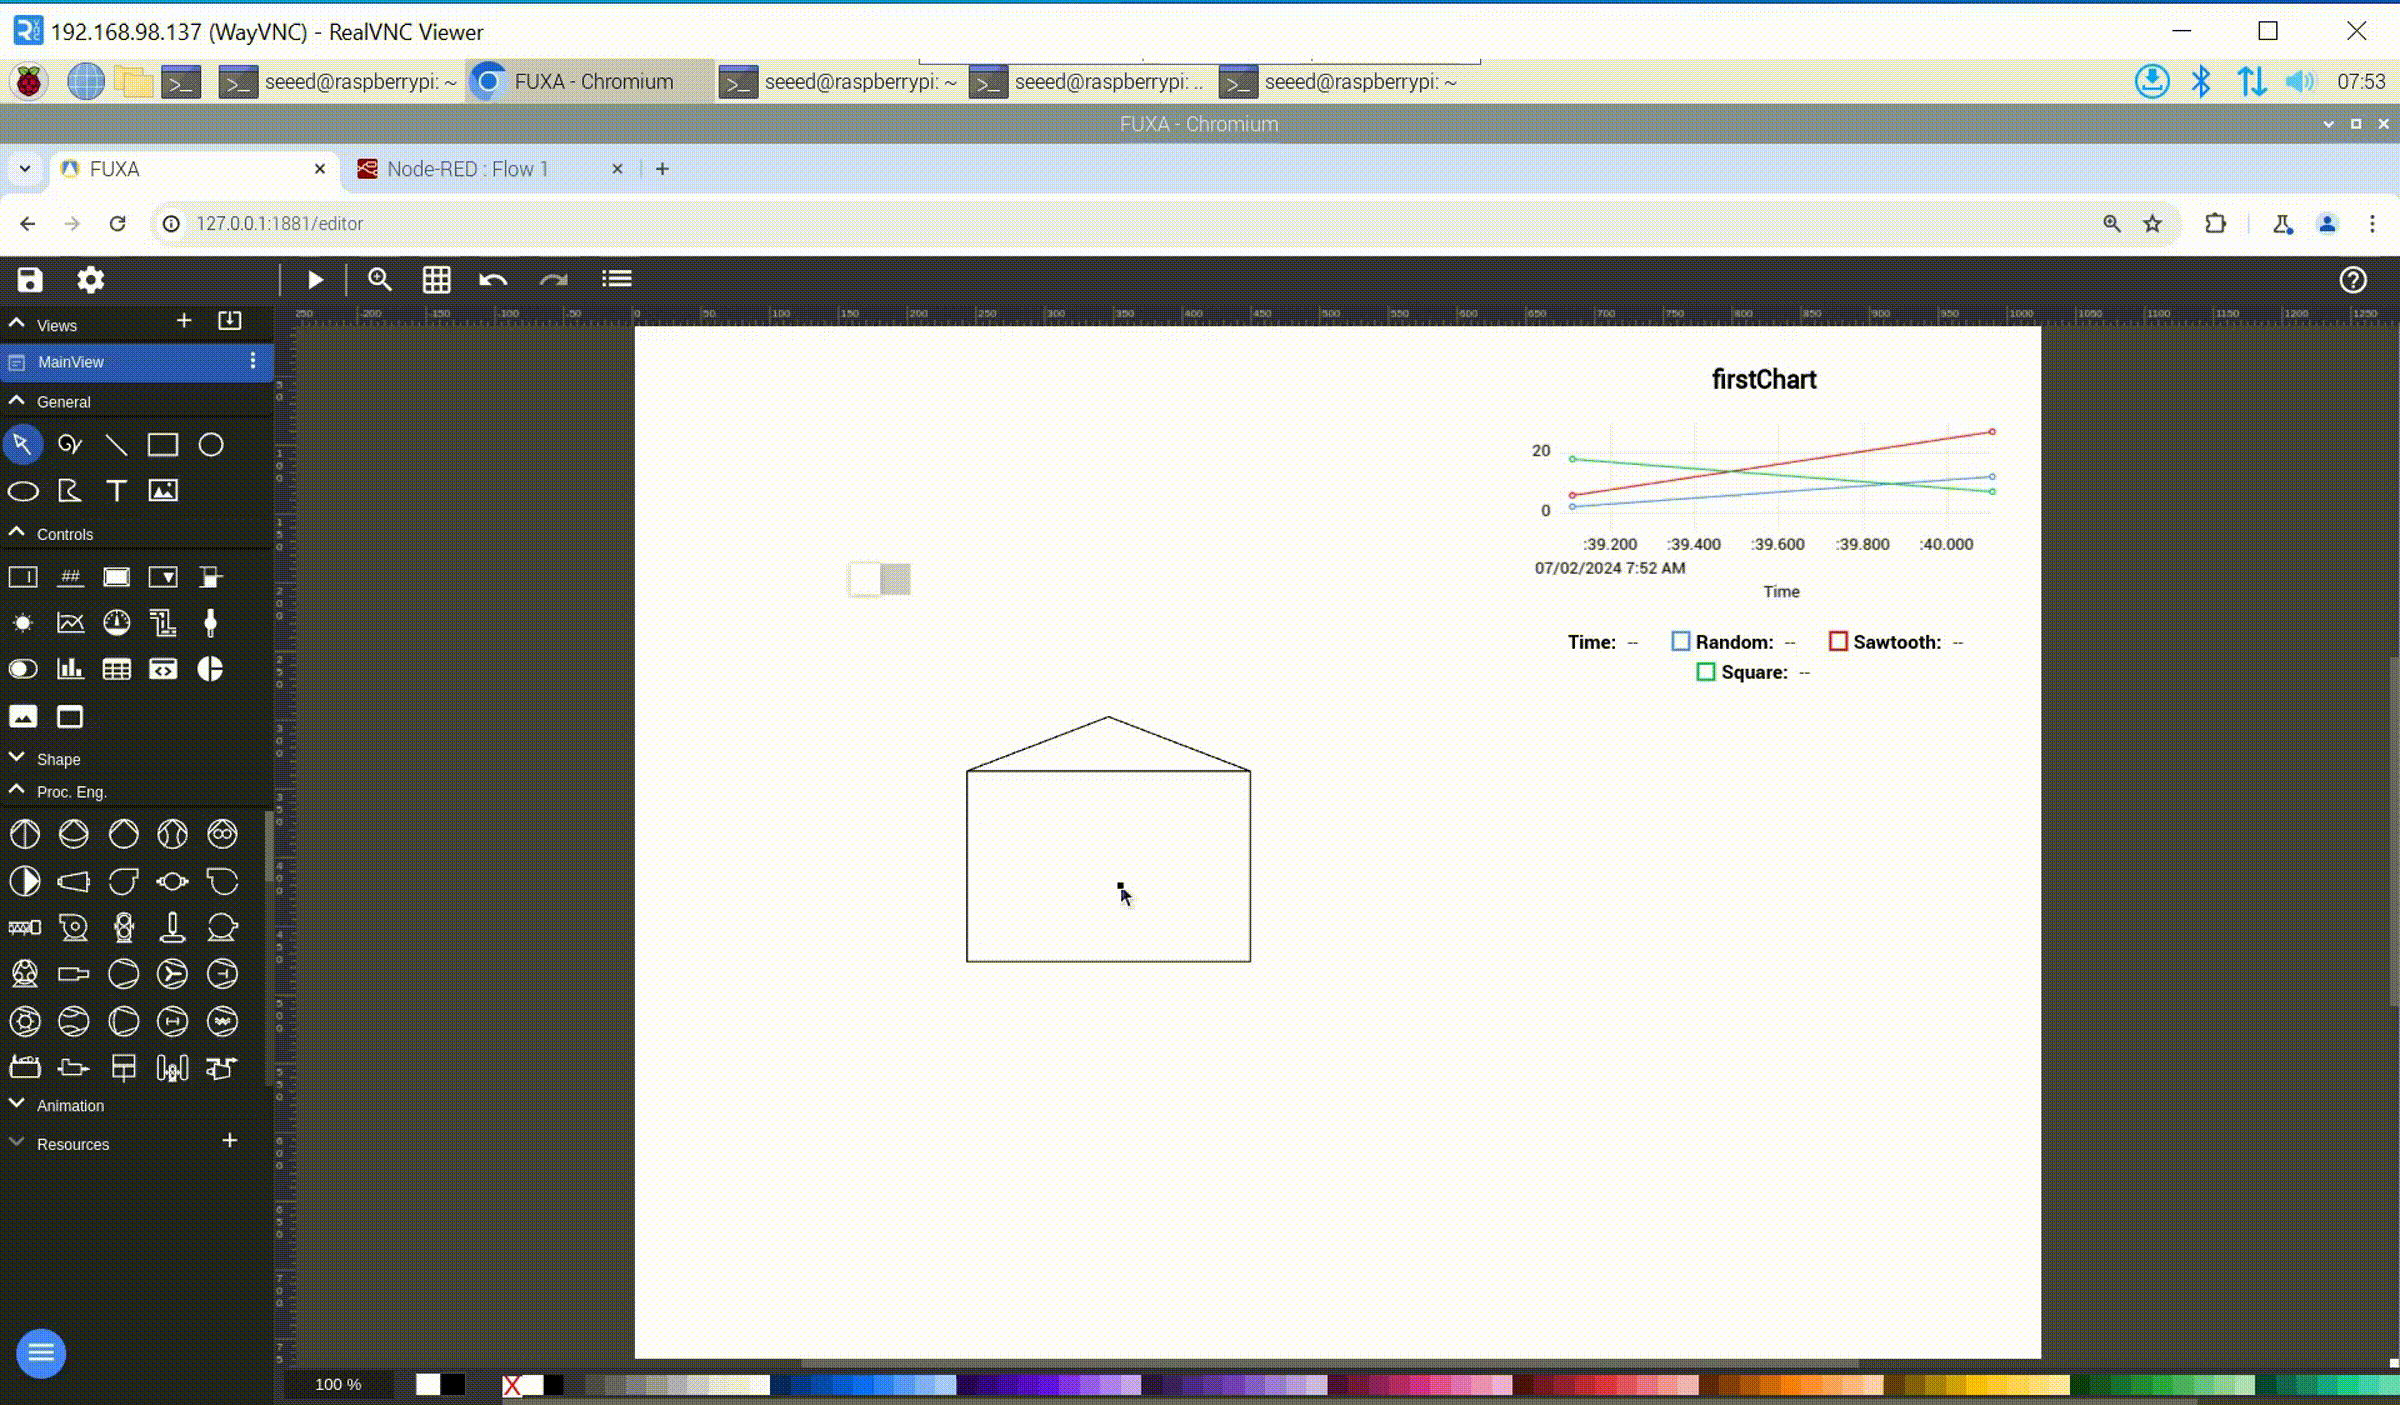The height and width of the screenshot is (1405, 2400).
Task: Toggle the Square series checkbox
Action: point(1706,672)
